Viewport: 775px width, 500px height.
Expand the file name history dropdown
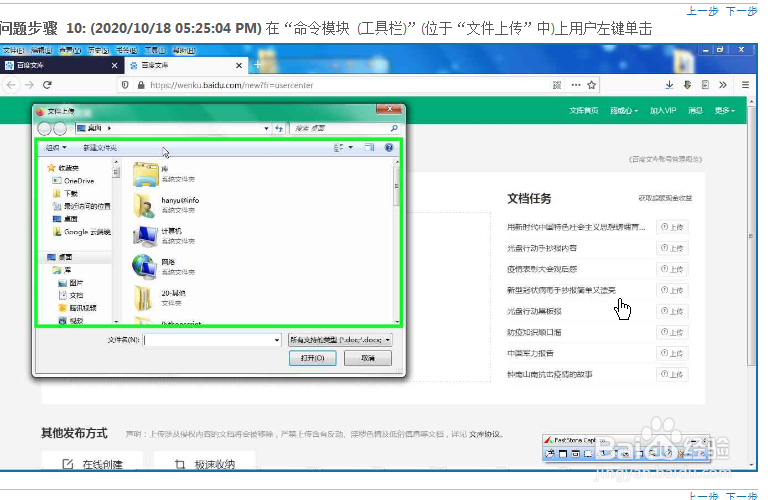point(277,340)
